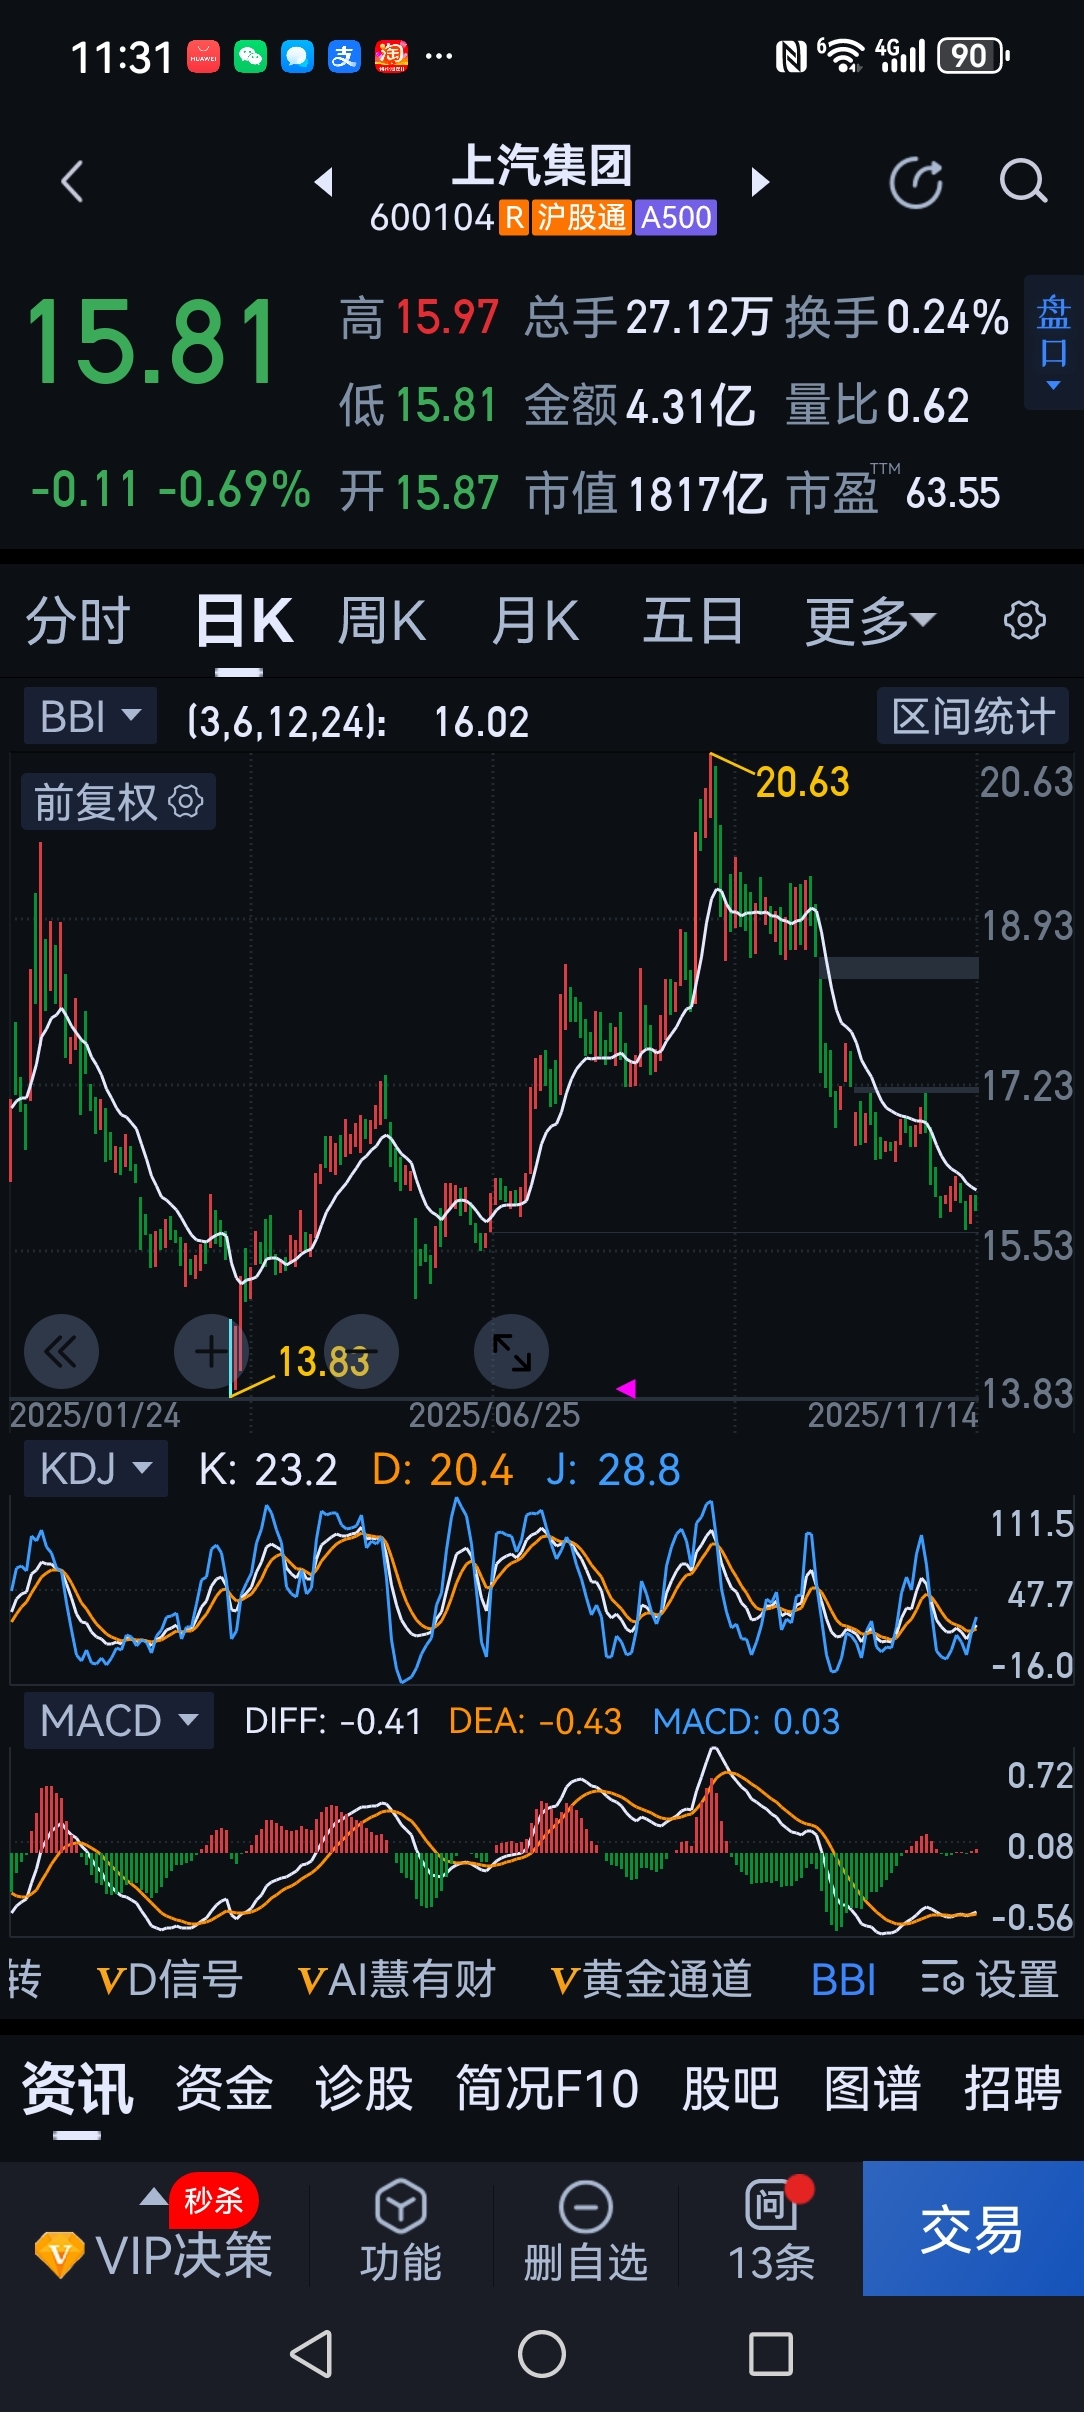Tap the refresh quote icon

916,183
